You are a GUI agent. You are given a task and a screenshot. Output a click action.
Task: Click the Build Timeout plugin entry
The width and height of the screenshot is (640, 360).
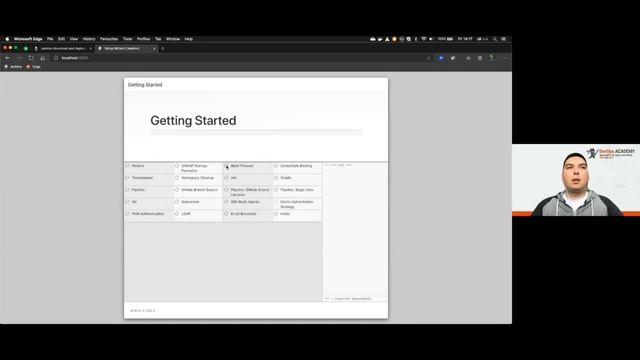(x=248, y=168)
